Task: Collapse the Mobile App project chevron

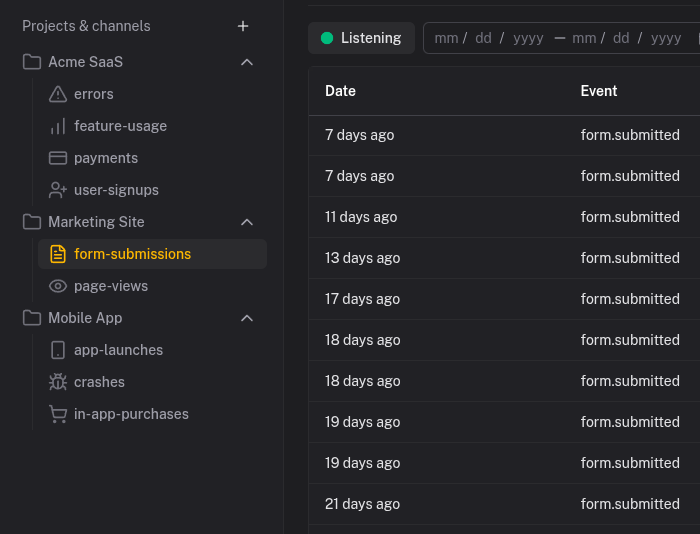Action: coord(247,318)
